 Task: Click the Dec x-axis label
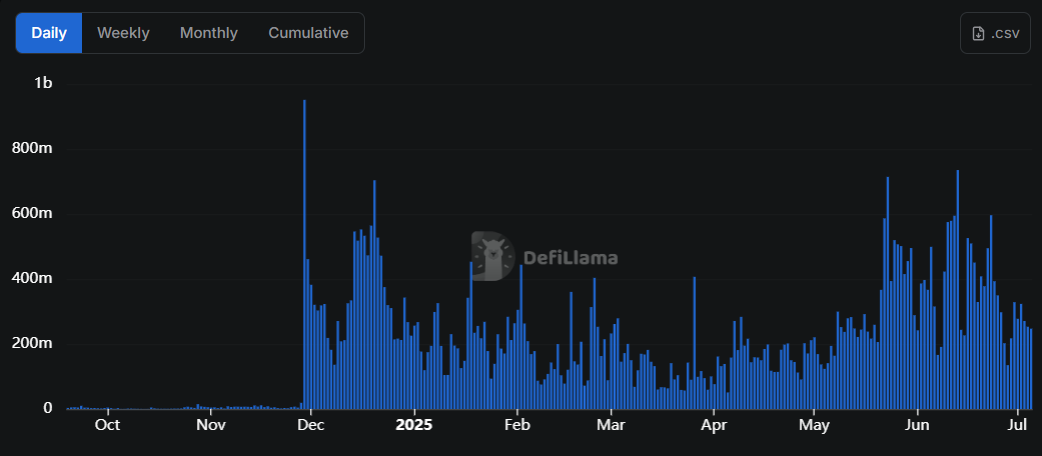311,425
